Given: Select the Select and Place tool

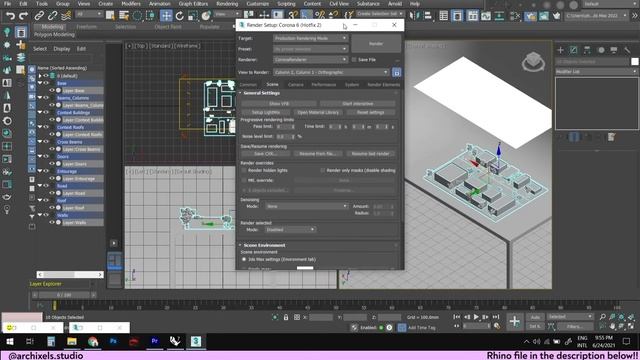Looking at the screenshot, I should 206,16.
